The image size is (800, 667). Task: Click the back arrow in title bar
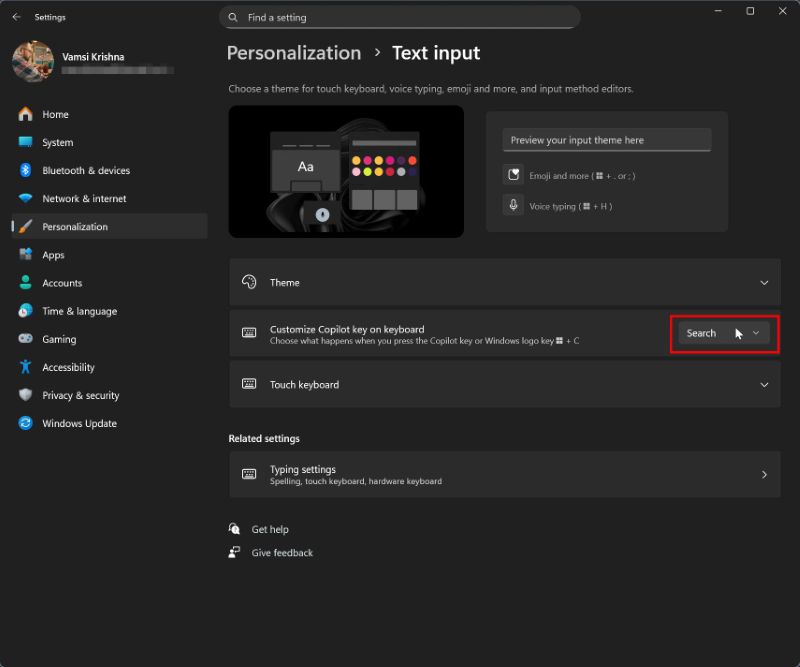coord(16,17)
